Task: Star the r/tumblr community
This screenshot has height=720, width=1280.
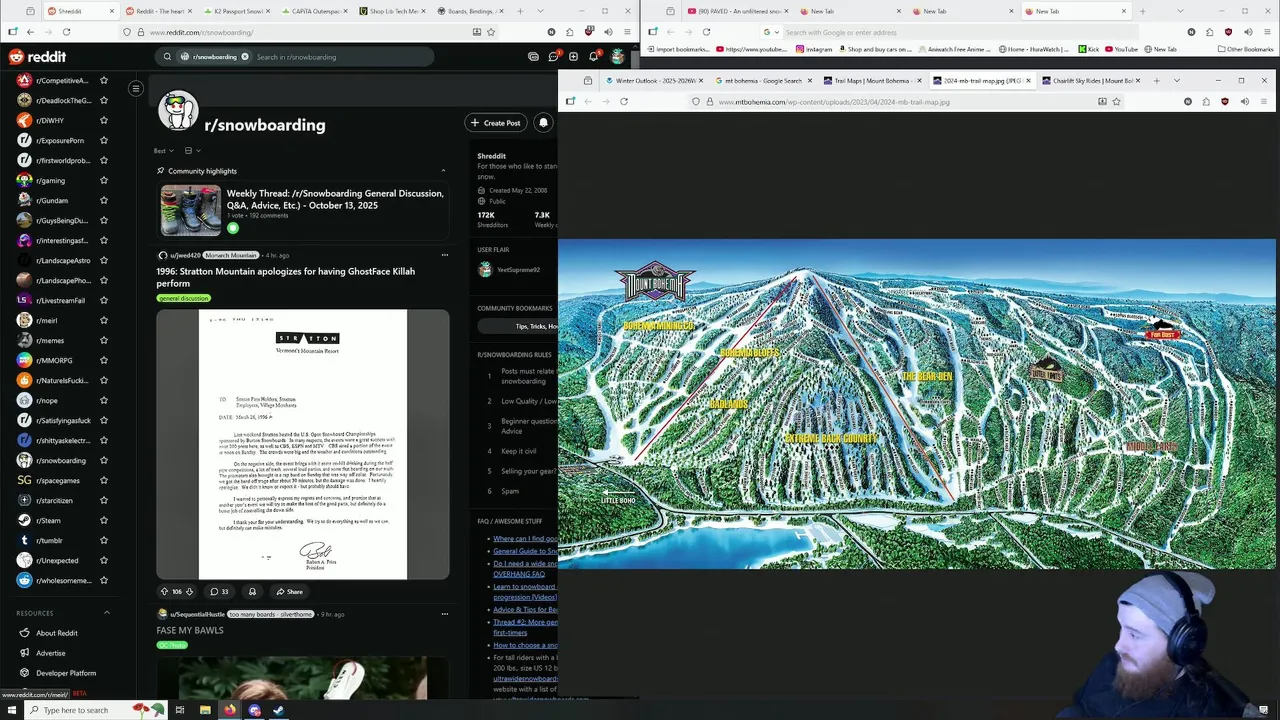Action: coord(104,540)
